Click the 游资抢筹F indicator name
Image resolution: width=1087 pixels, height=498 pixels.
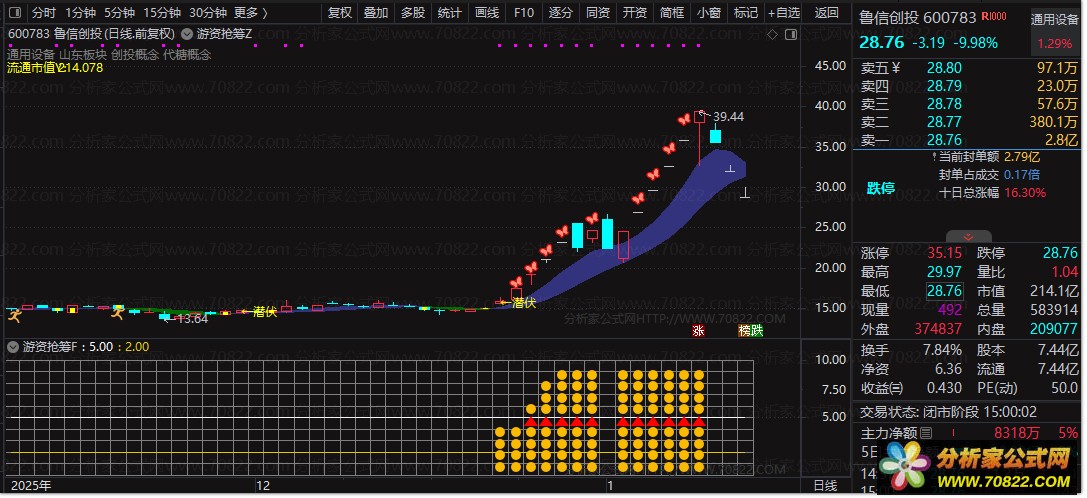(x=51, y=346)
